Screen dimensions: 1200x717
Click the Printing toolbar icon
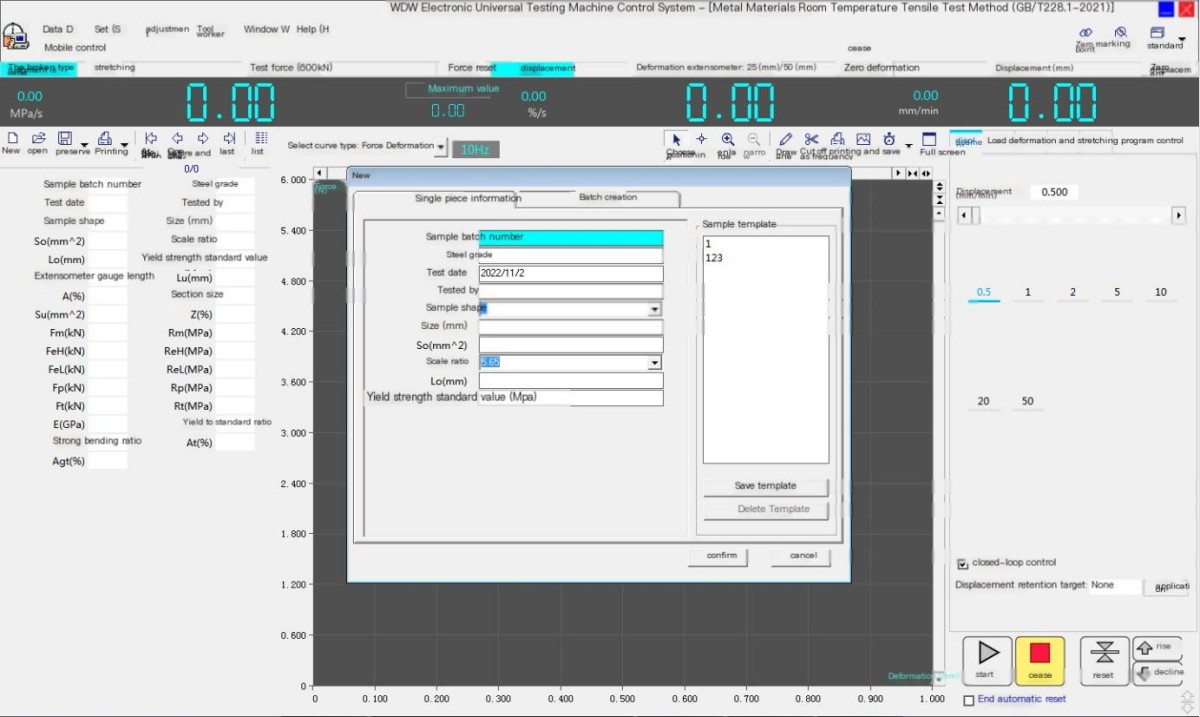[x=106, y=139]
